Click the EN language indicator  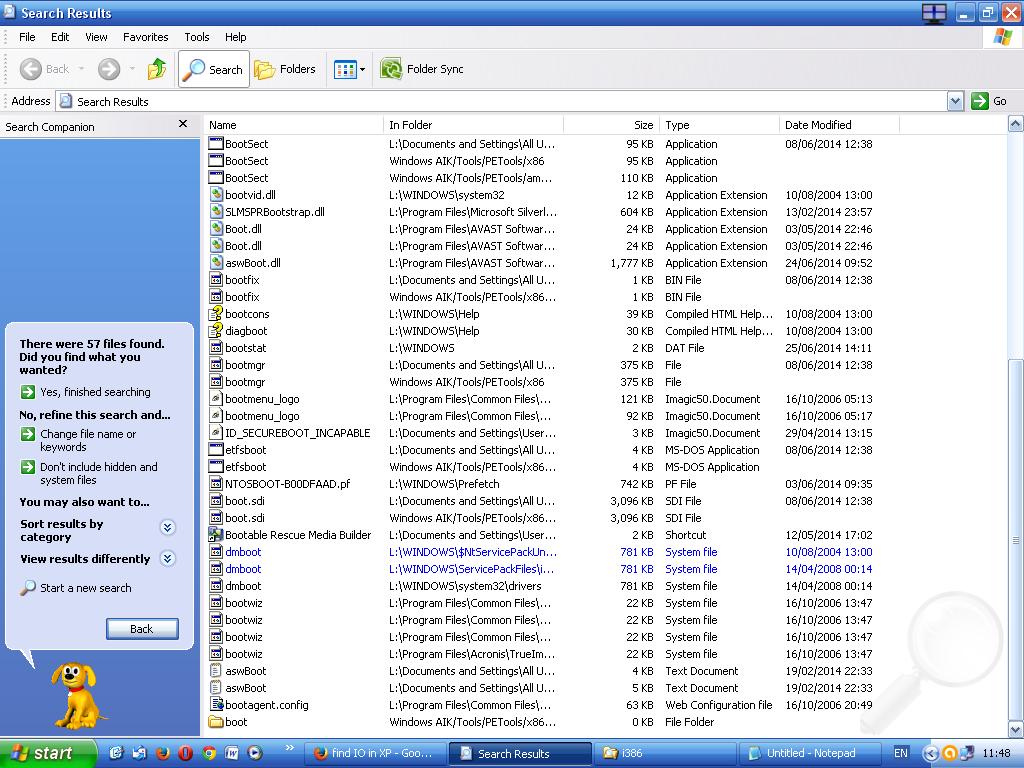(x=901, y=753)
